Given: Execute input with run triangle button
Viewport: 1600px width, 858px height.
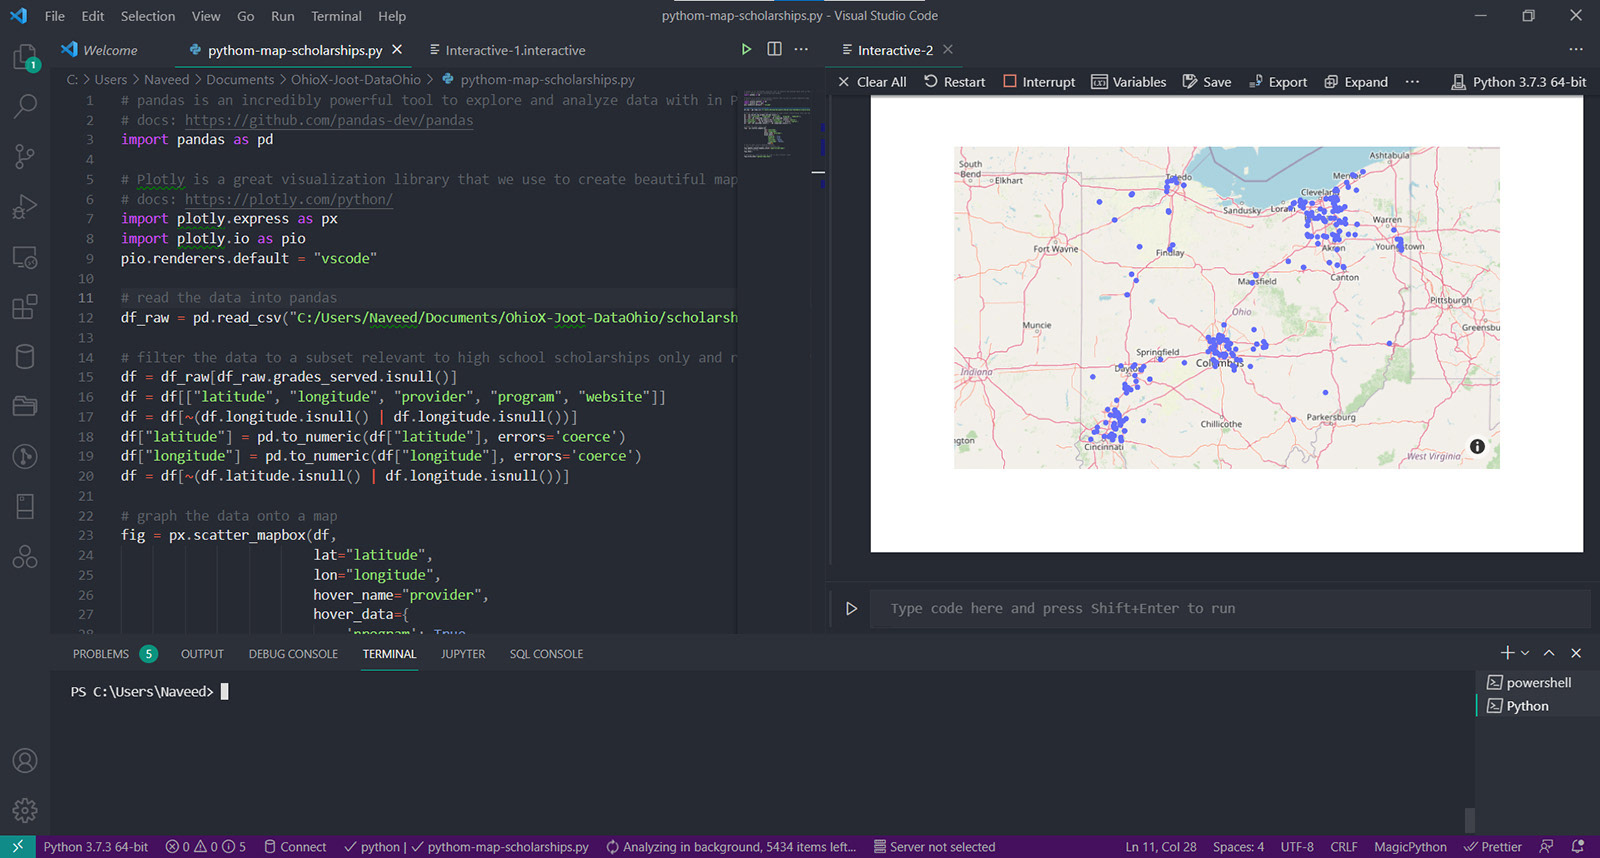Looking at the screenshot, I should point(851,608).
